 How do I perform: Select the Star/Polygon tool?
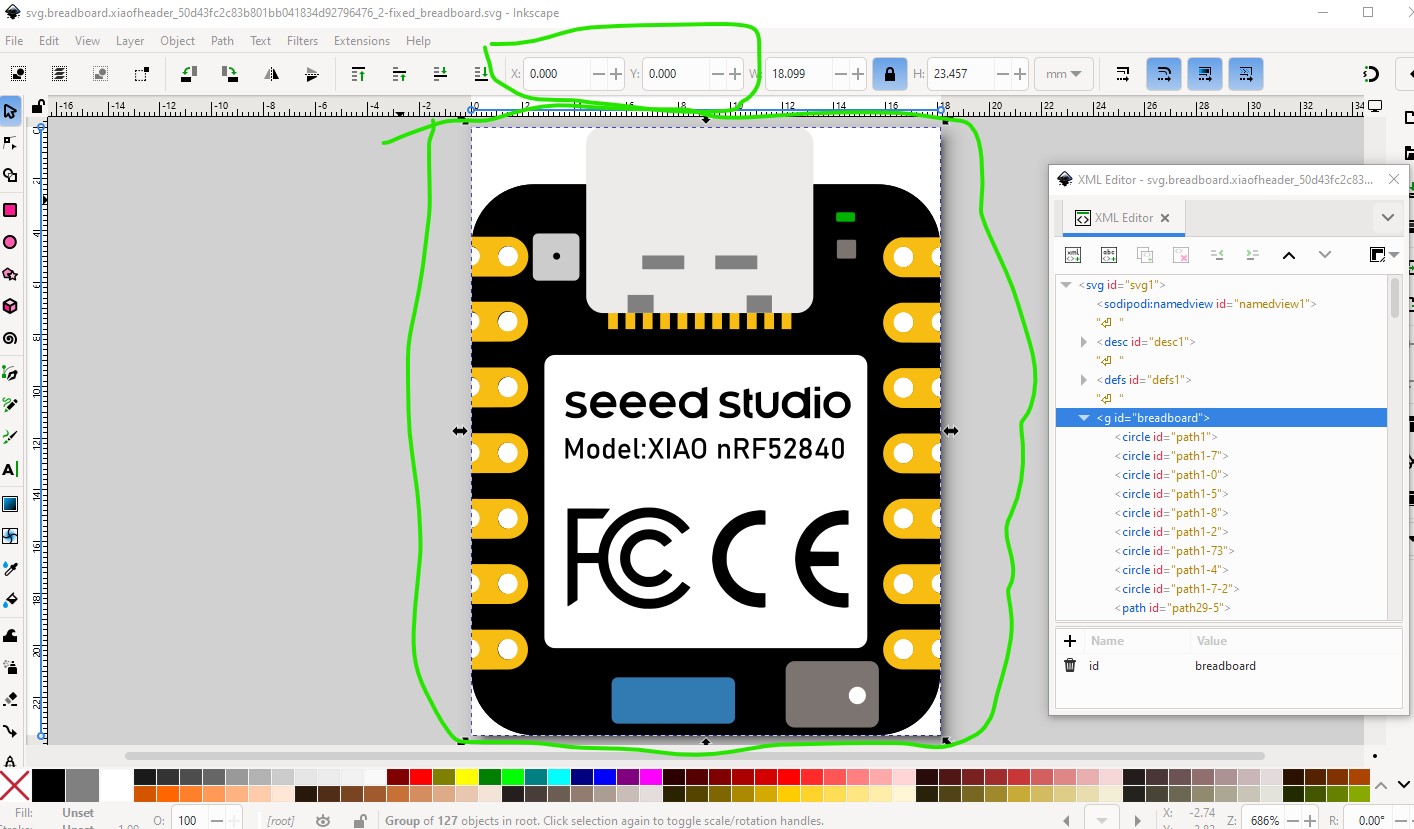10,274
